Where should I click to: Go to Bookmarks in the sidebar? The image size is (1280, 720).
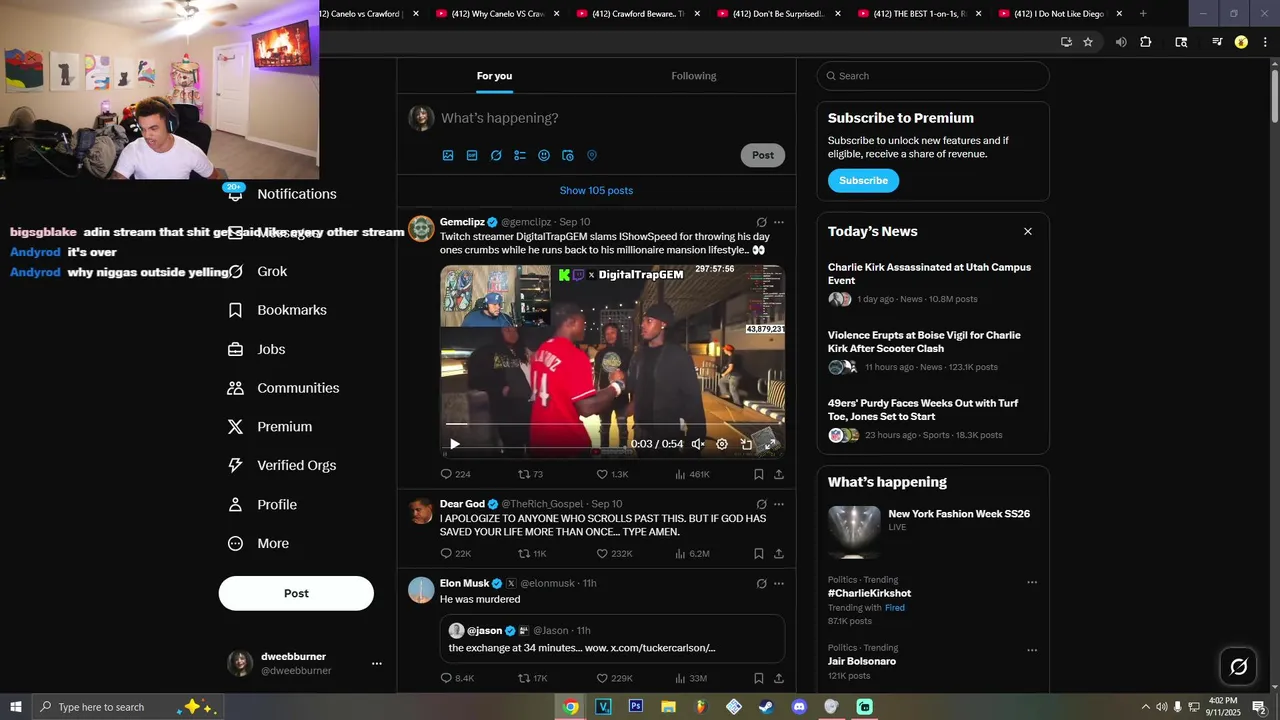277,310
